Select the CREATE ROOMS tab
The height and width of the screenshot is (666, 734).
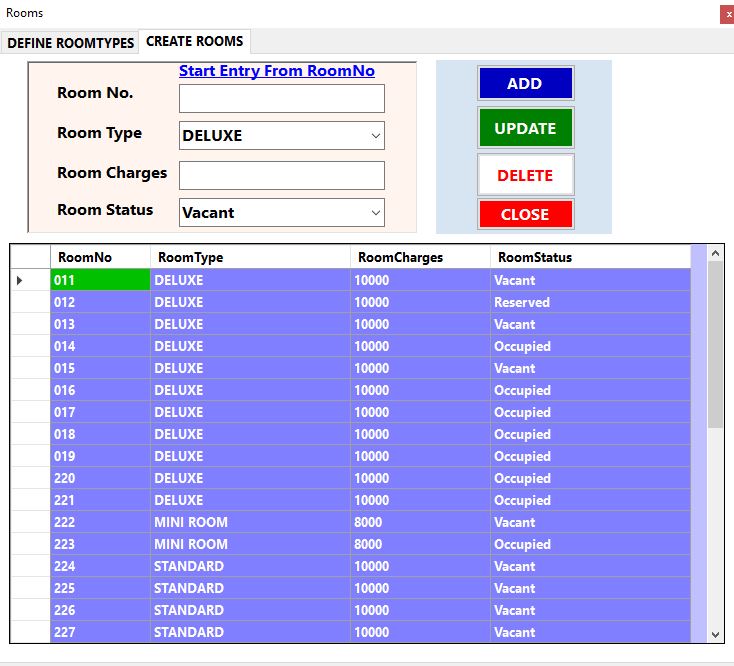point(195,42)
